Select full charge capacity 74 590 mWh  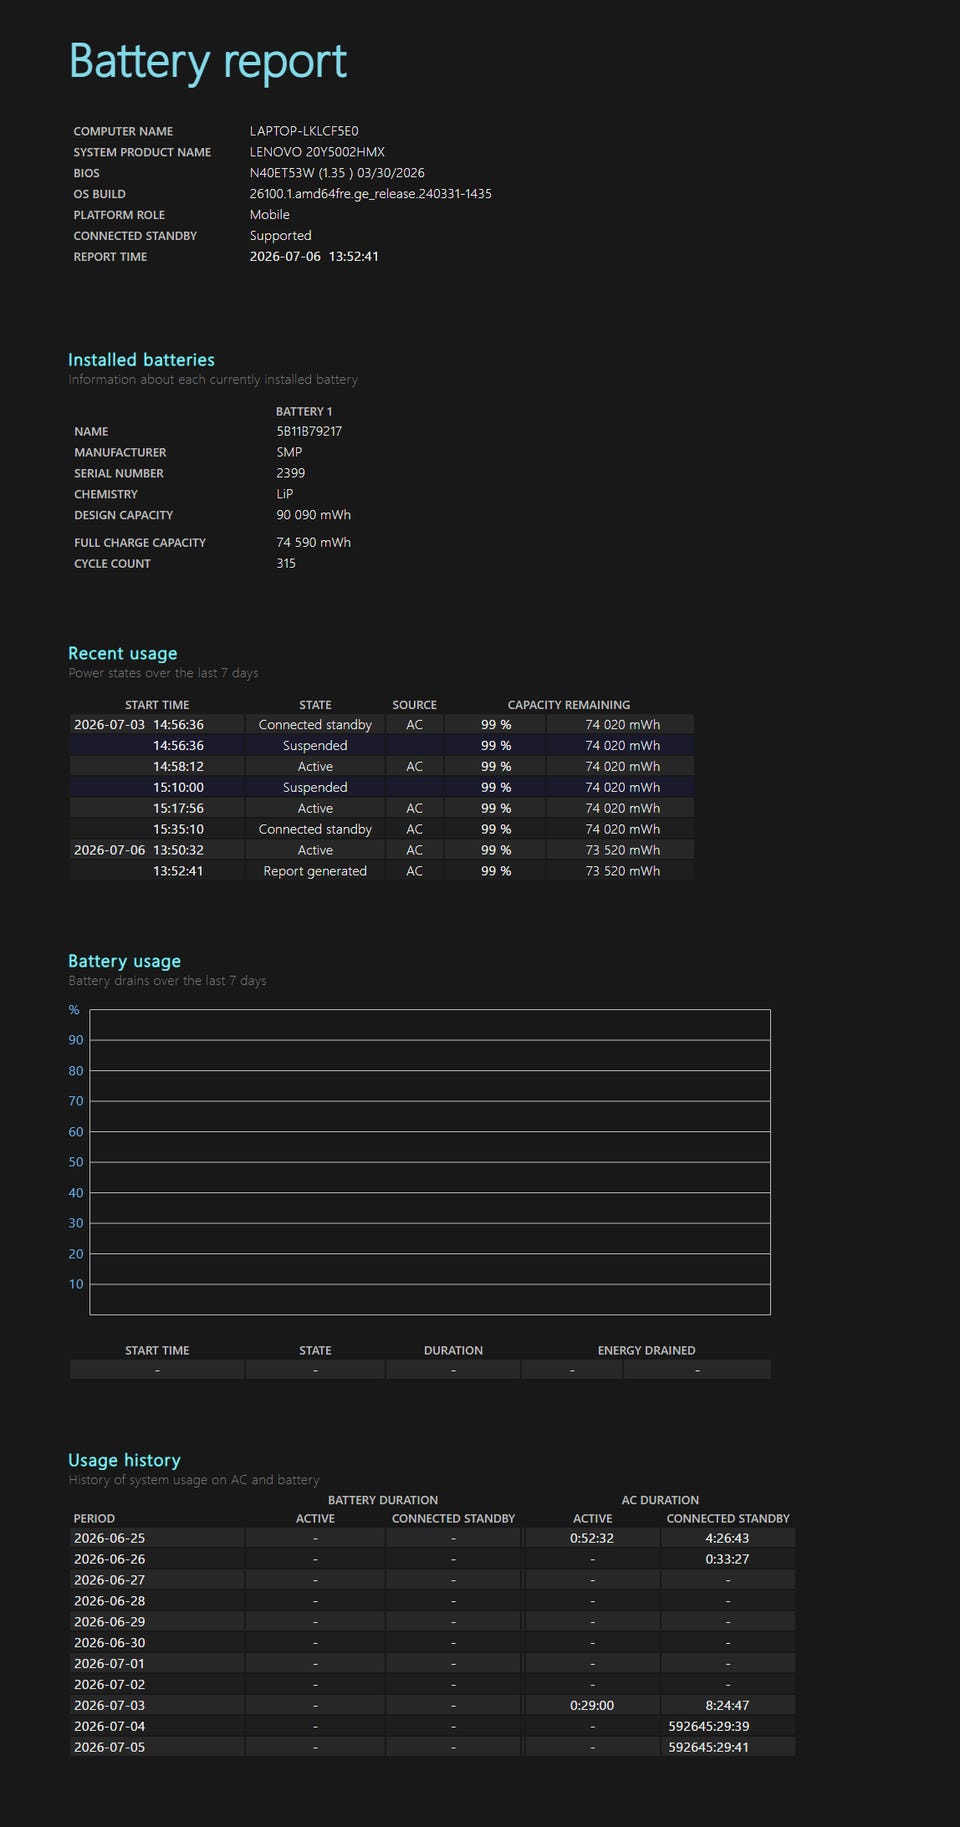coord(314,543)
